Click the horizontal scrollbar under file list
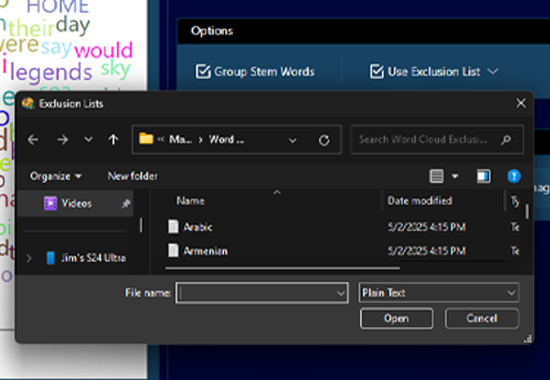The width and height of the screenshot is (550, 380). click(282, 268)
